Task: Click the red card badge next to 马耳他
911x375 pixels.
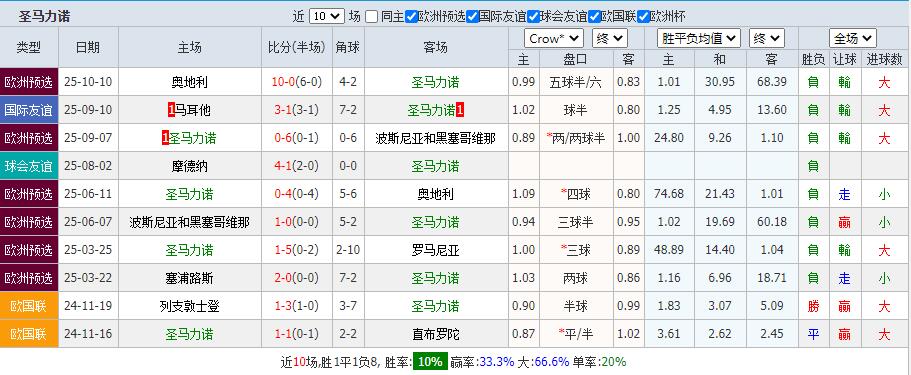Action: [171, 110]
